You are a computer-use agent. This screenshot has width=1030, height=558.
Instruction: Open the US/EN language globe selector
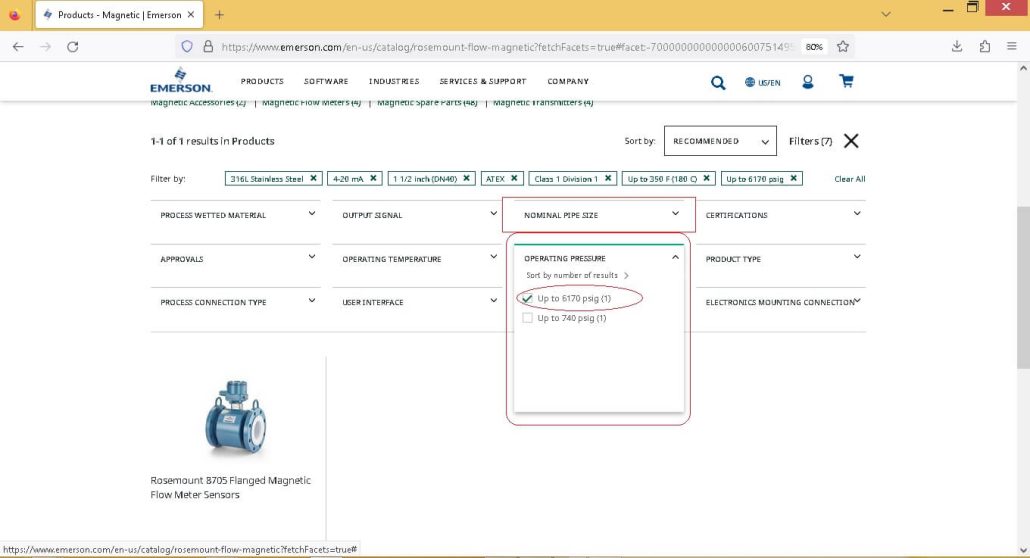pos(763,82)
